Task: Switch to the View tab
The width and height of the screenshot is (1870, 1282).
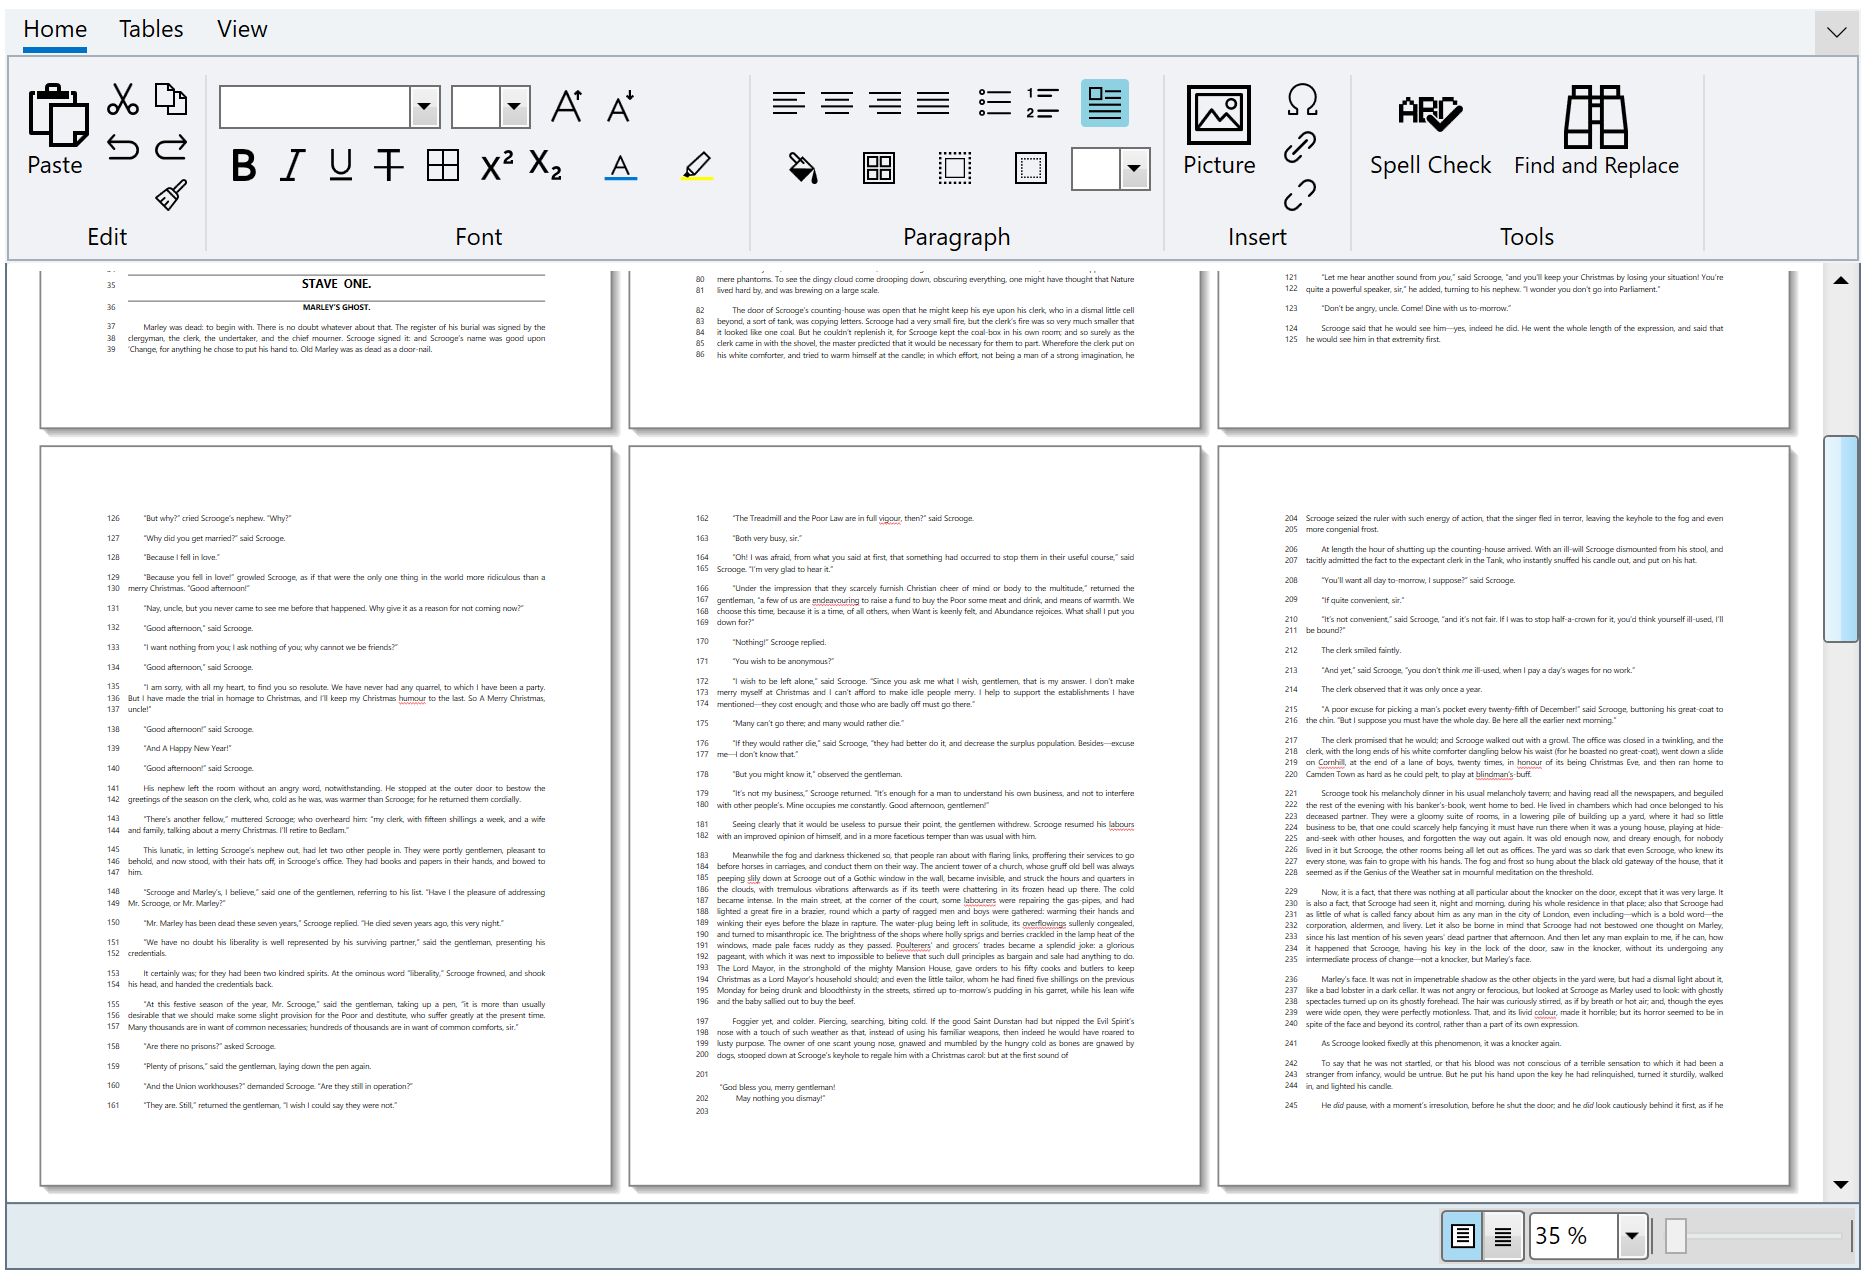Action: coord(242,30)
